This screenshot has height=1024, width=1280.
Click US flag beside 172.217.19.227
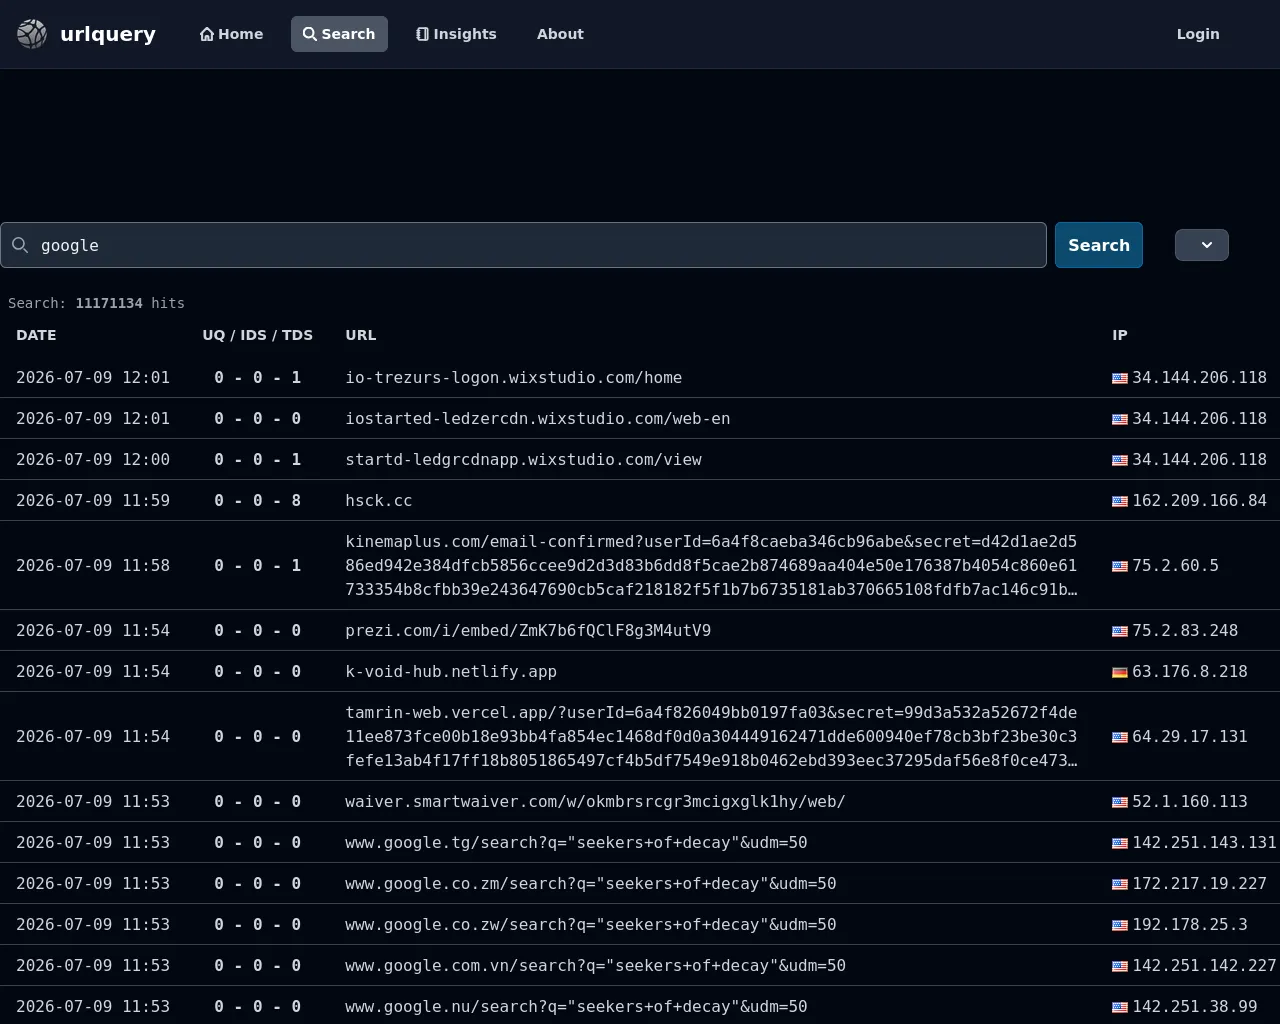(1120, 884)
